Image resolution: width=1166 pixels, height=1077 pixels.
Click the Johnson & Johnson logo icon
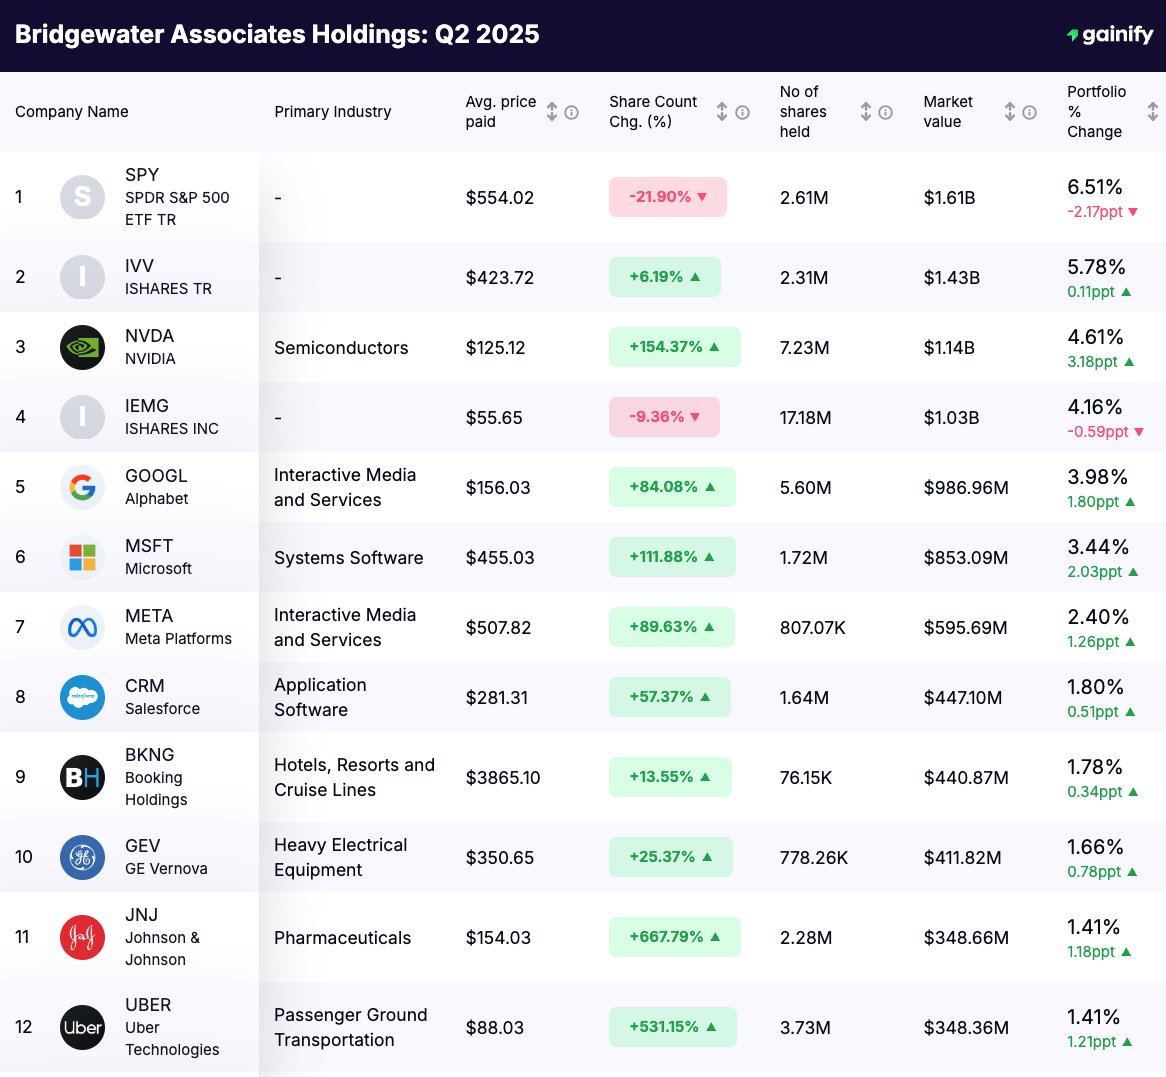83,937
